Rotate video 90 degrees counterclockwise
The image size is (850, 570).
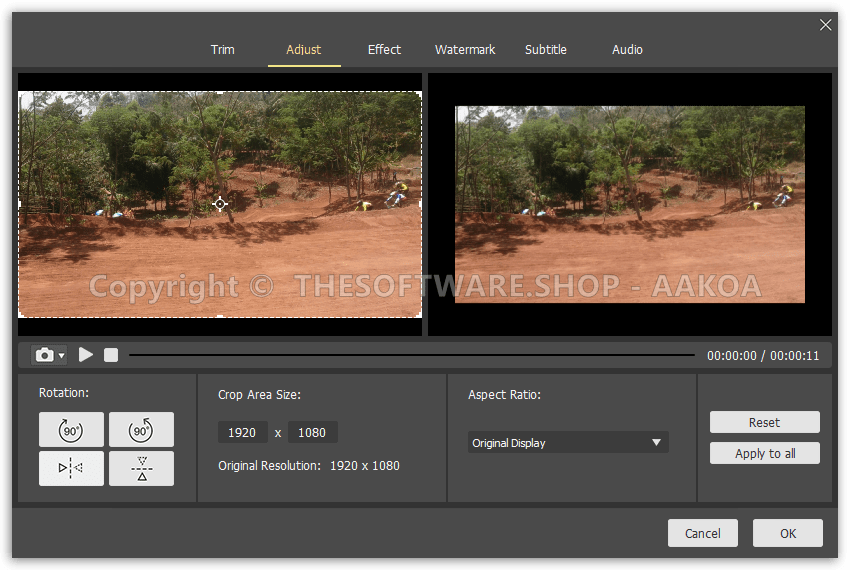[141, 430]
